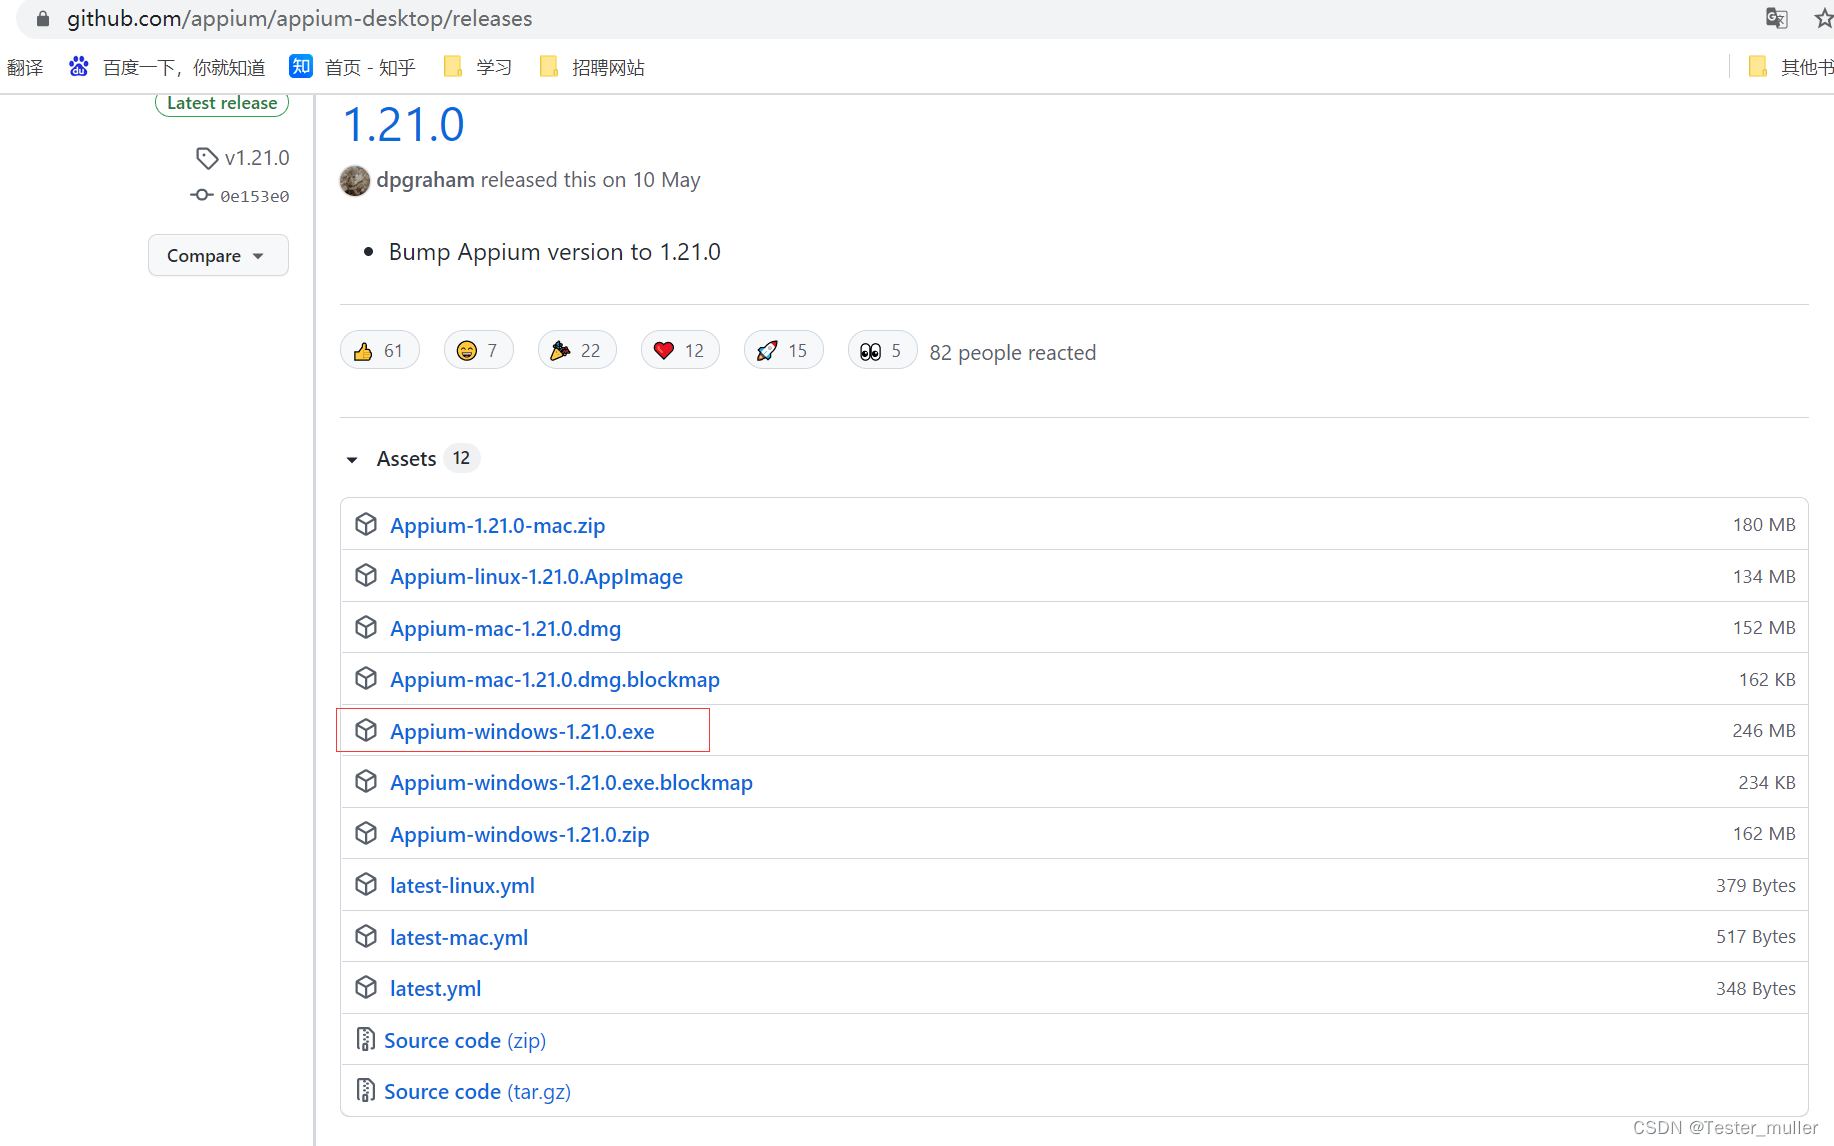Open the 1.21.0 release title
This screenshot has height=1146, width=1834.
[x=404, y=126]
